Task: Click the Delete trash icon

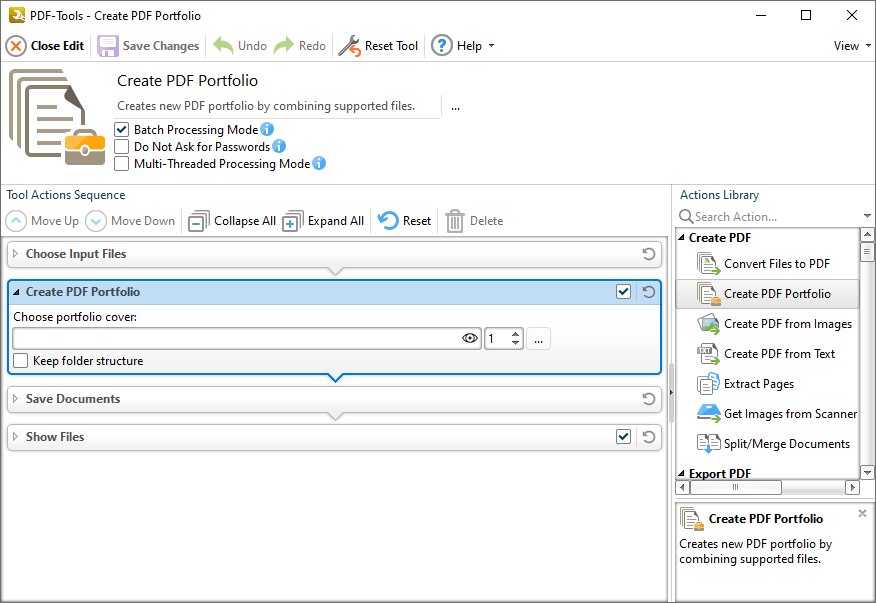Action: point(455,221)
